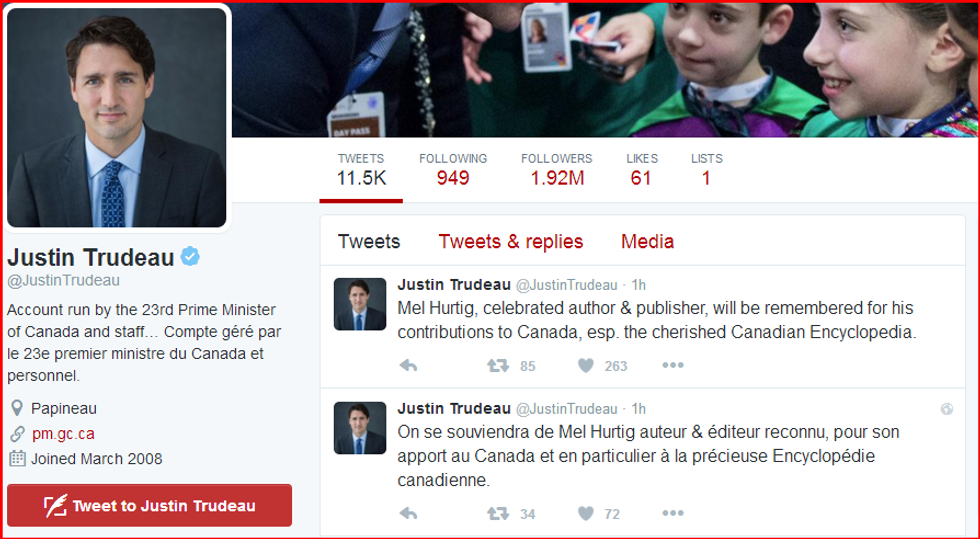Reply to the Mel Hurtig English tweet
The height and width of the screenshot is (539, 980).
[408, 366]
